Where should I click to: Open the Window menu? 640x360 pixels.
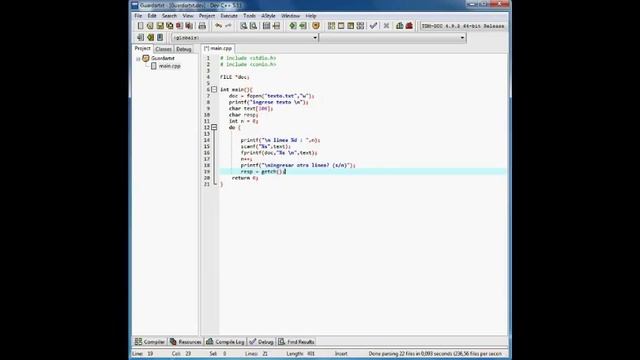coord(291,16)
